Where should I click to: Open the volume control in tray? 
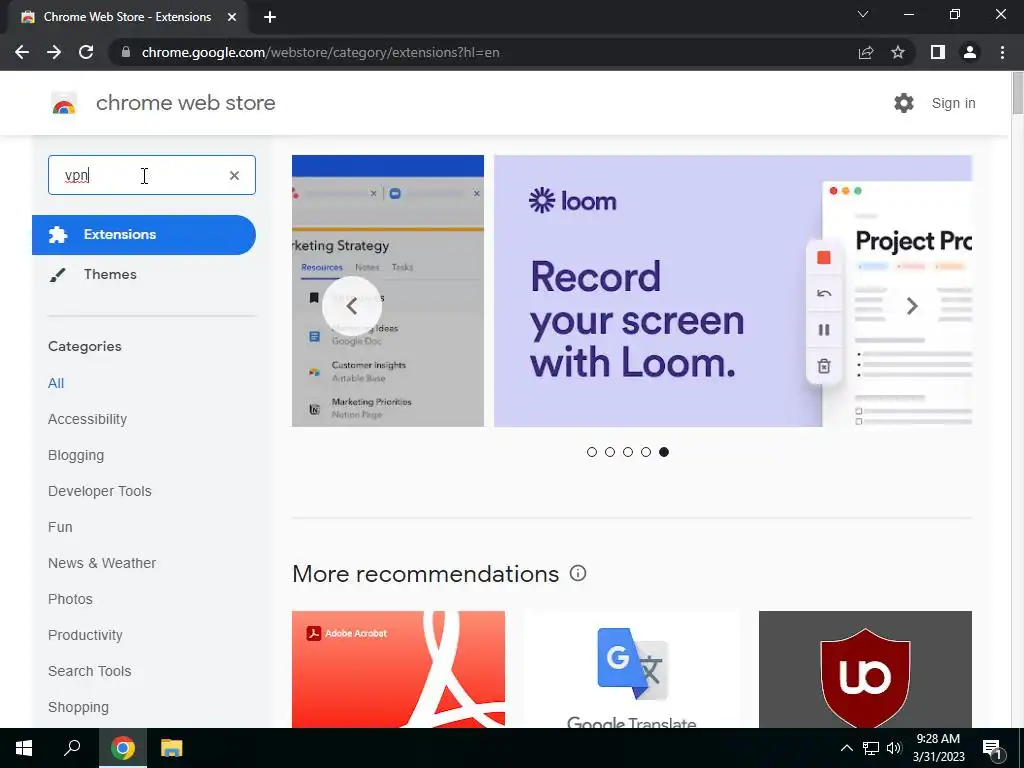[894, 748]
